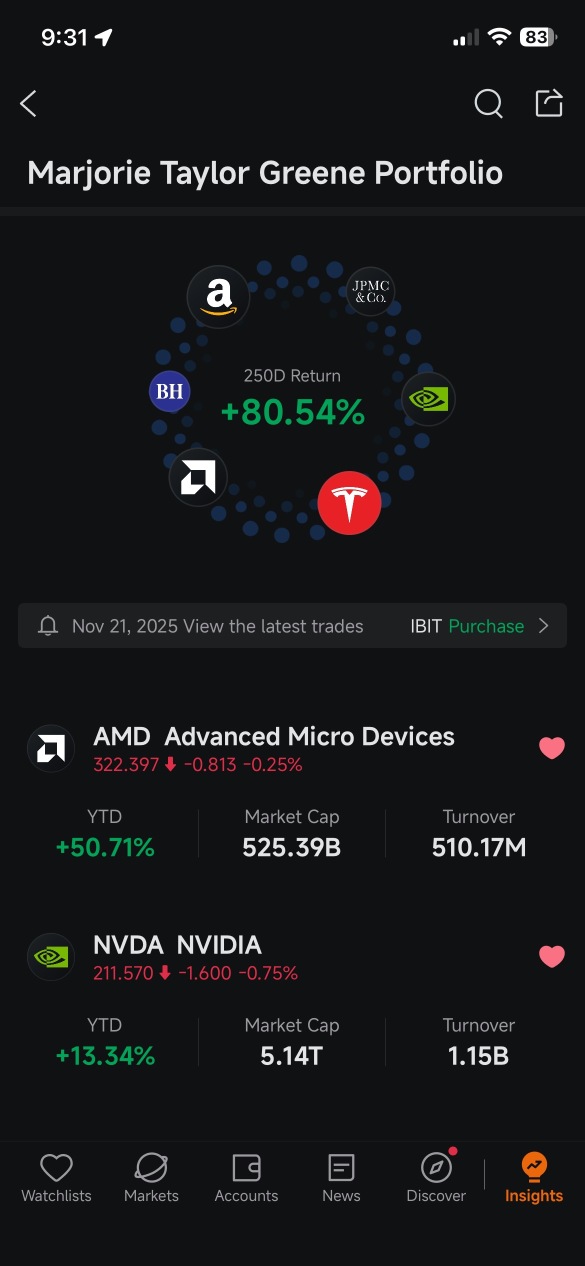Image resolution: width=585 pixels, height=1266 pixels.
Task: Tap the red Tesla logo bubble
Action: [349, 503]
